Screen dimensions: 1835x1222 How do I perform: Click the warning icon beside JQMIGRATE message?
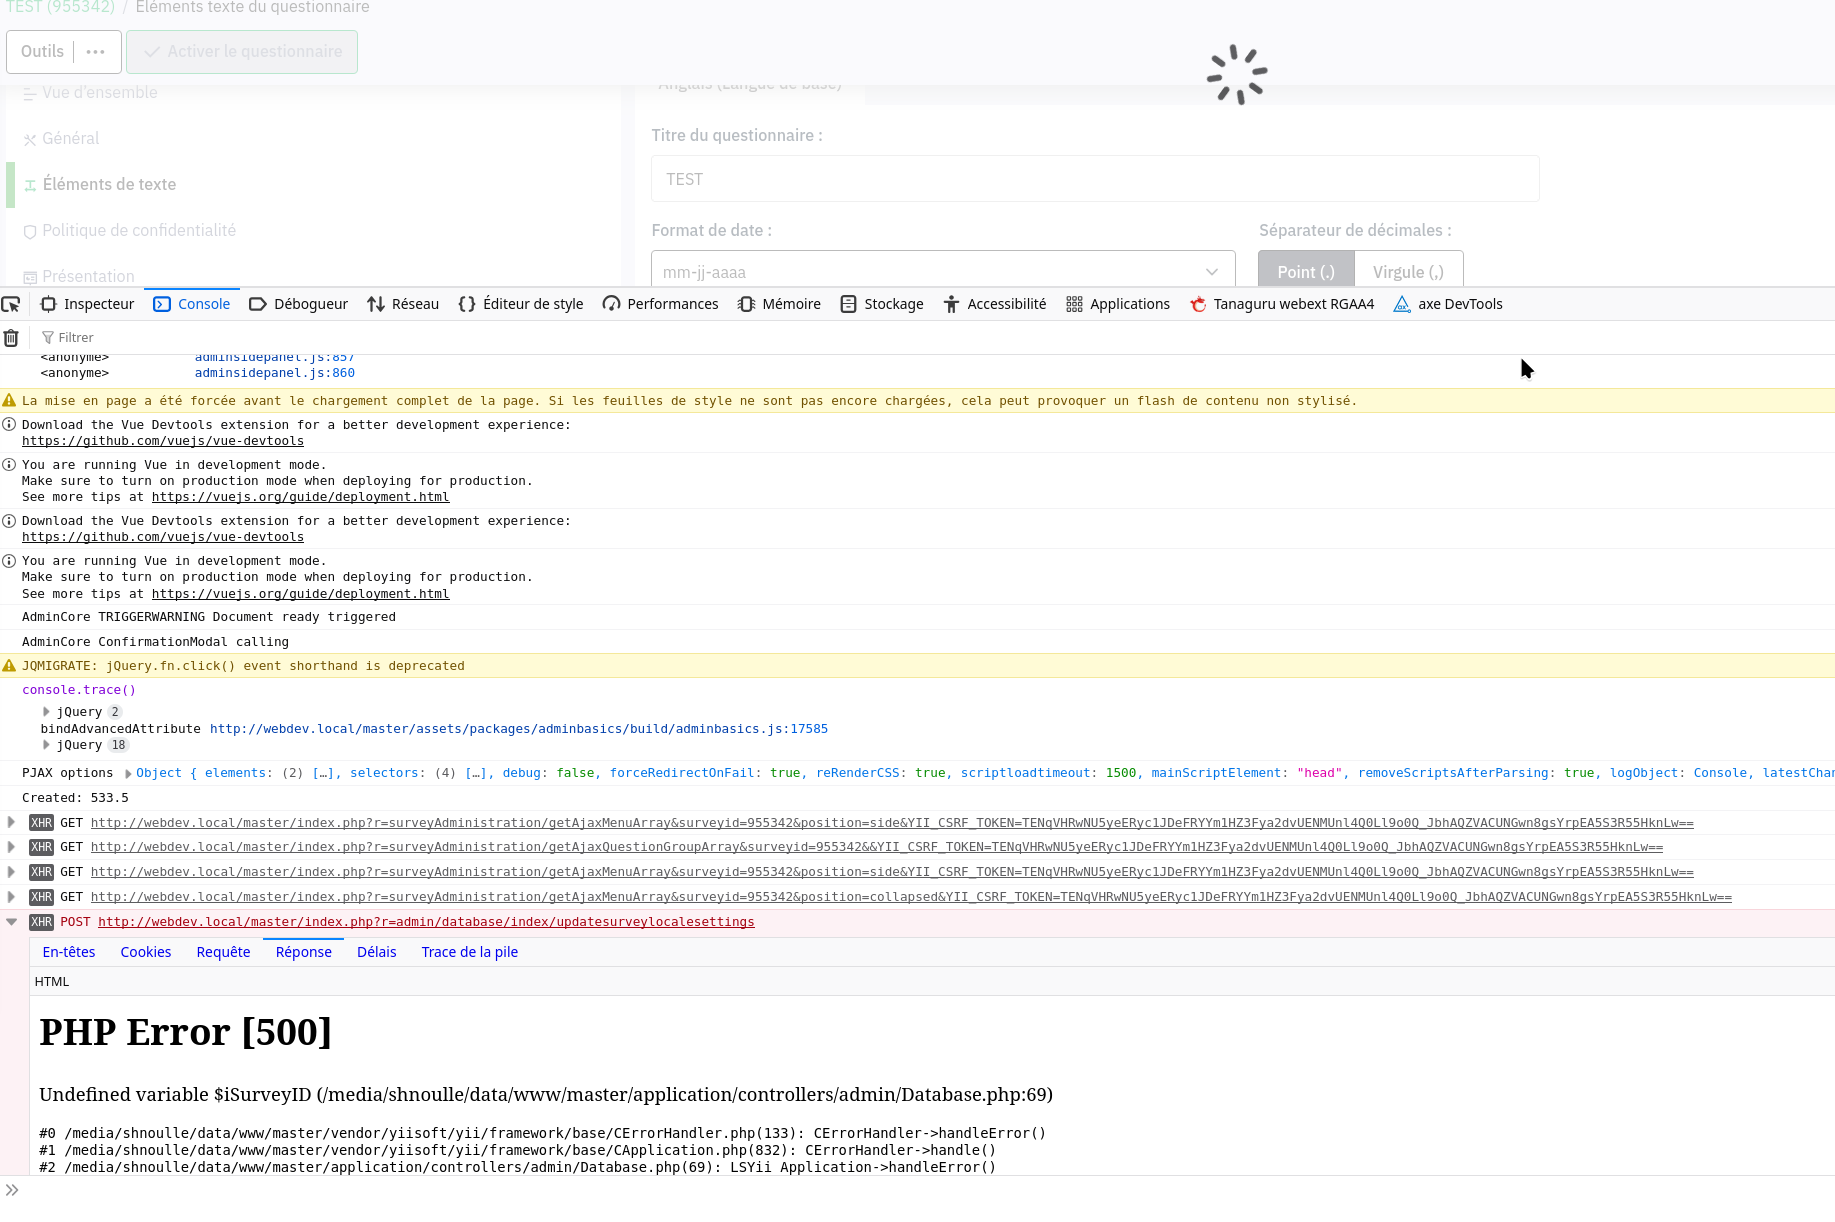tap(9, 666)
